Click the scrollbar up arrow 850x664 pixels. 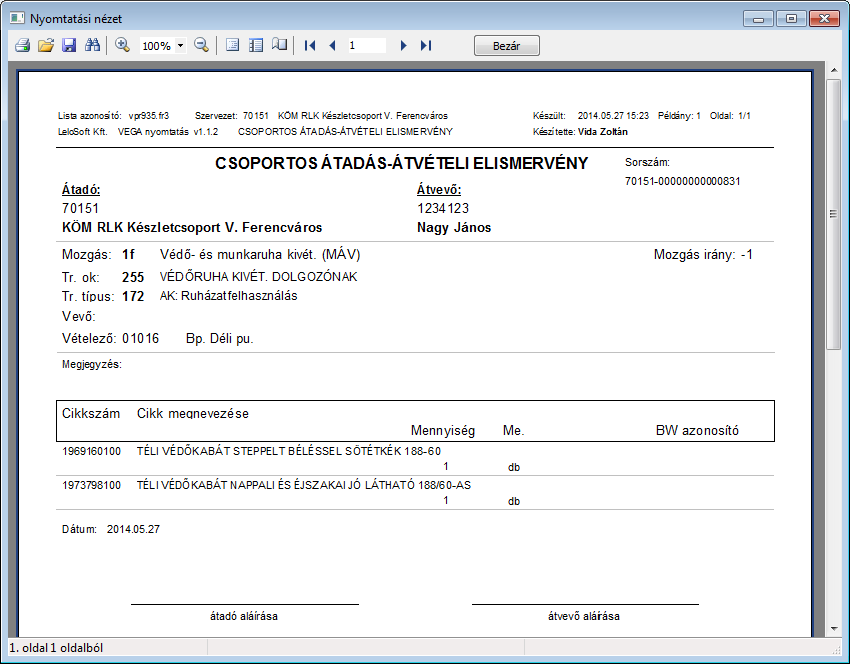(x=834, y=70)
